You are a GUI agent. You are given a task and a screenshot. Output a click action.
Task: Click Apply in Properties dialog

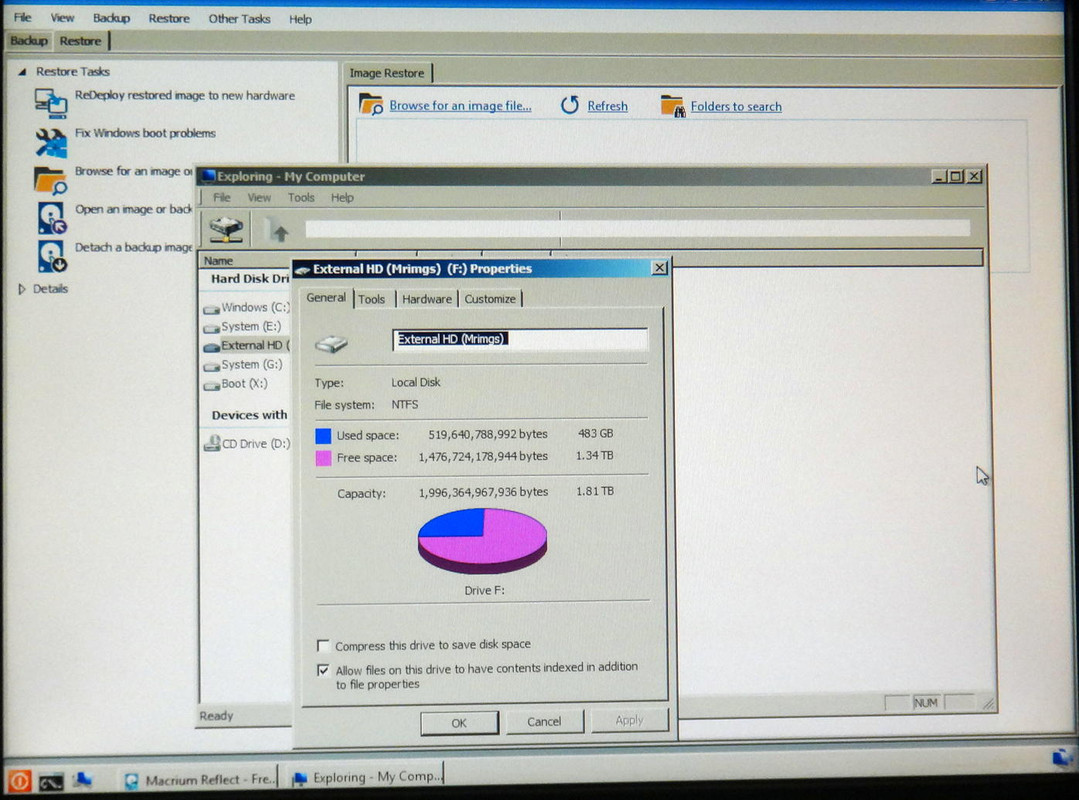tap(629, 720)
